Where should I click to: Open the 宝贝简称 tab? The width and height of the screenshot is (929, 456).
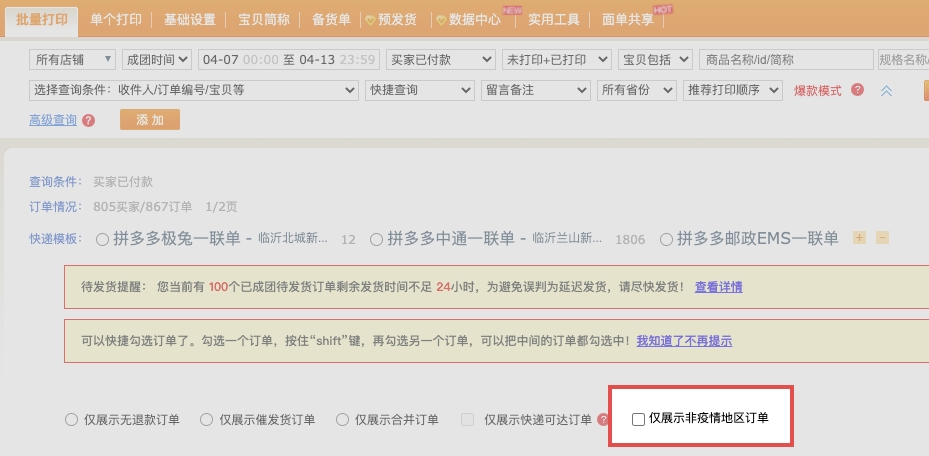point(264,20)
